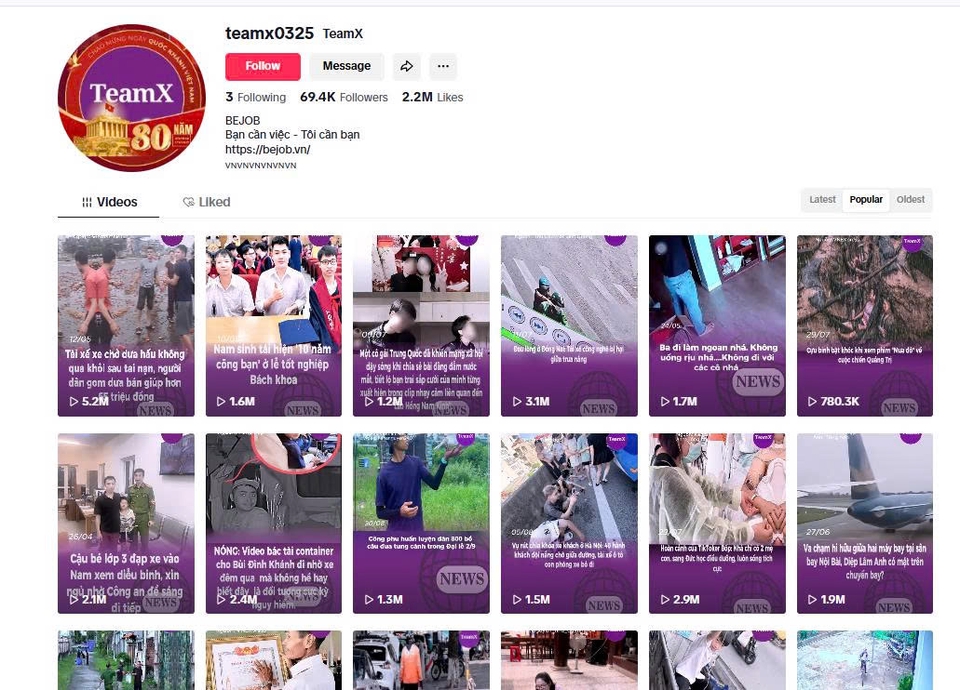960x690 pixels.
Task: Click the share arrow icon
Action: [406, 66]
